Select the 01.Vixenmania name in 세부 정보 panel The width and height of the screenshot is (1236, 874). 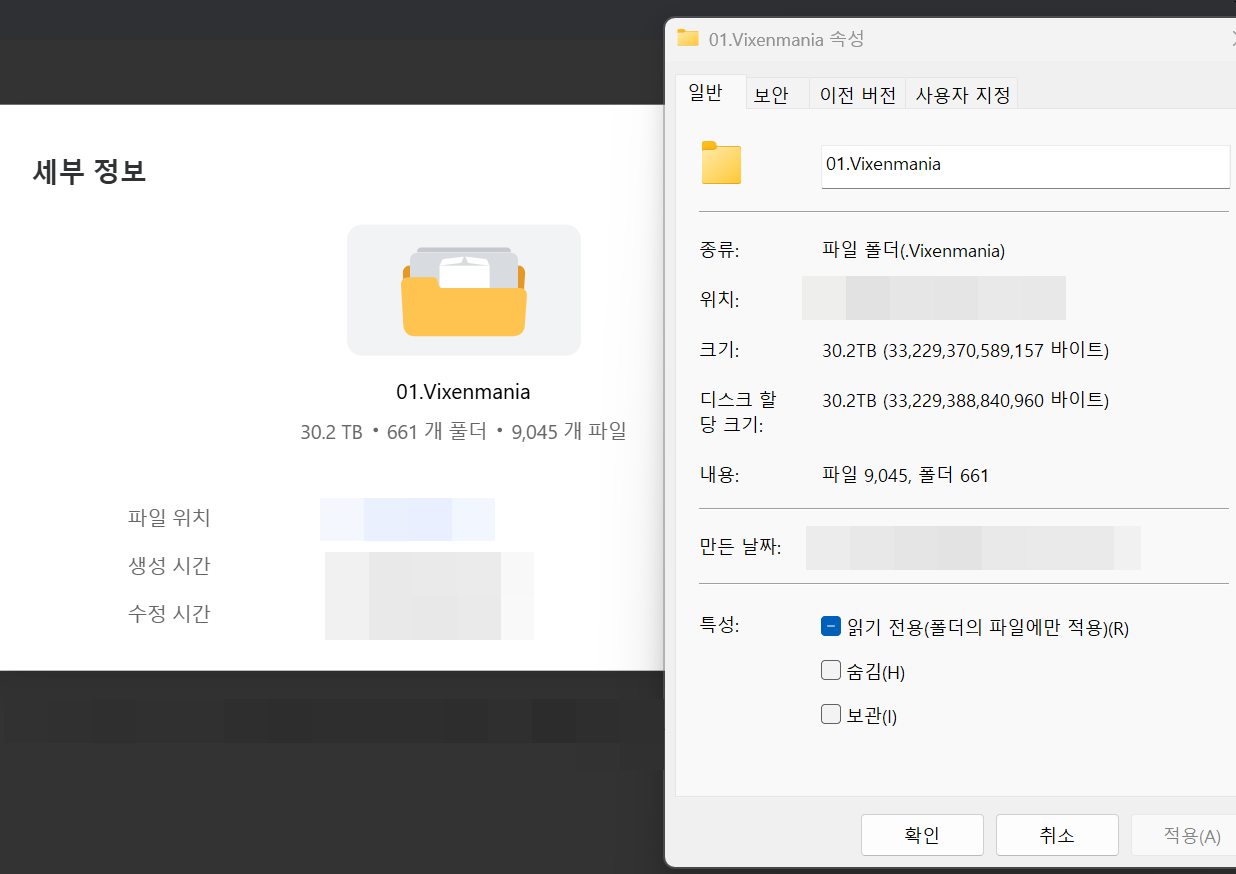point(463,392)
